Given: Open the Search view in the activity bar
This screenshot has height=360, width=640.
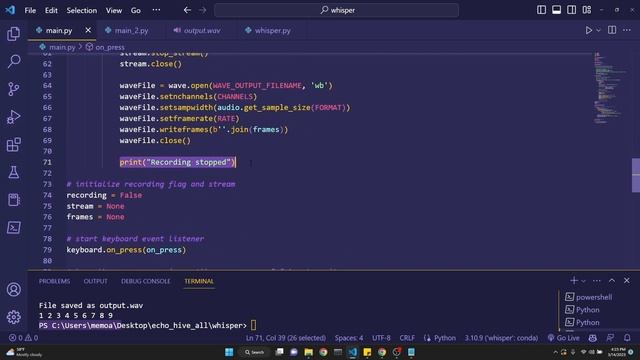Looking at the screenshot, I should pos(13,61).
